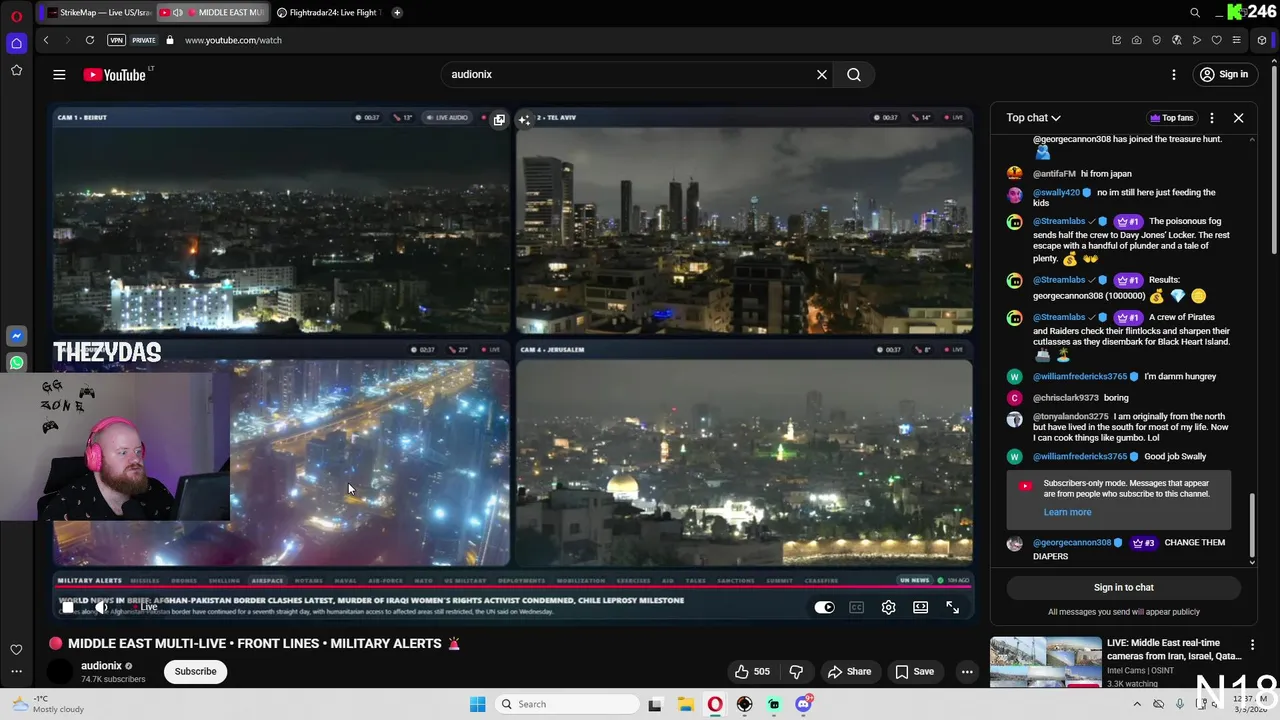
Task: Pop out video detach icon
Action: point(499,120)
